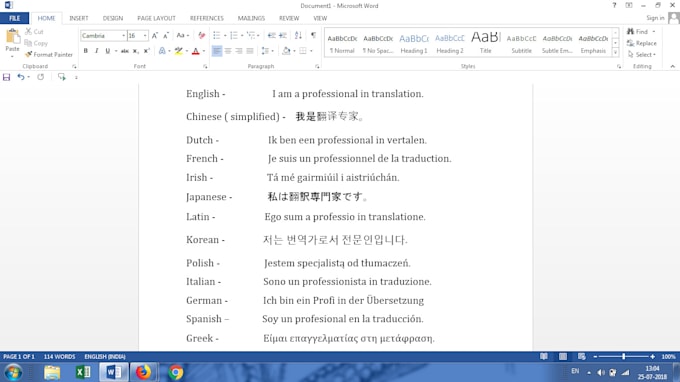Collapse the ribbon arrow
This screenshot has height=382, width=680.
coord(673,66)
